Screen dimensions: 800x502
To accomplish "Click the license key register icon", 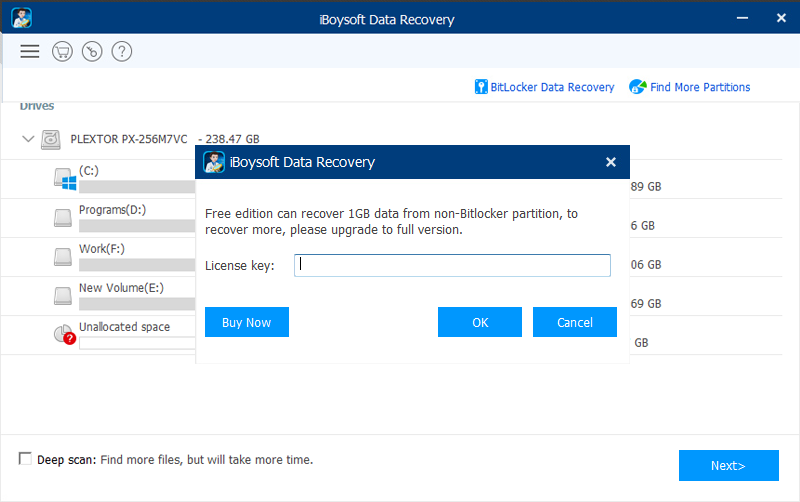I will [91, 51].
